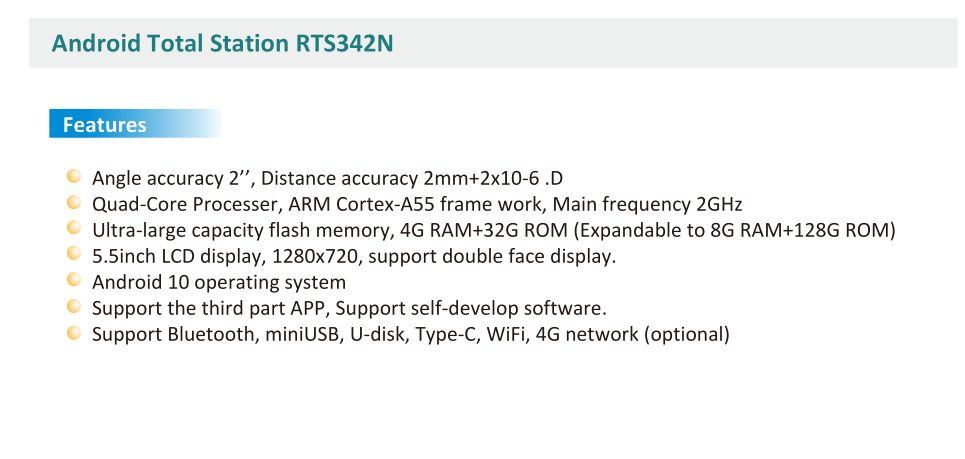965x459 pixels.
Task: Click '(Expandable to 8G RAM+128G ROM)' text
Action: tap(734, 231)
